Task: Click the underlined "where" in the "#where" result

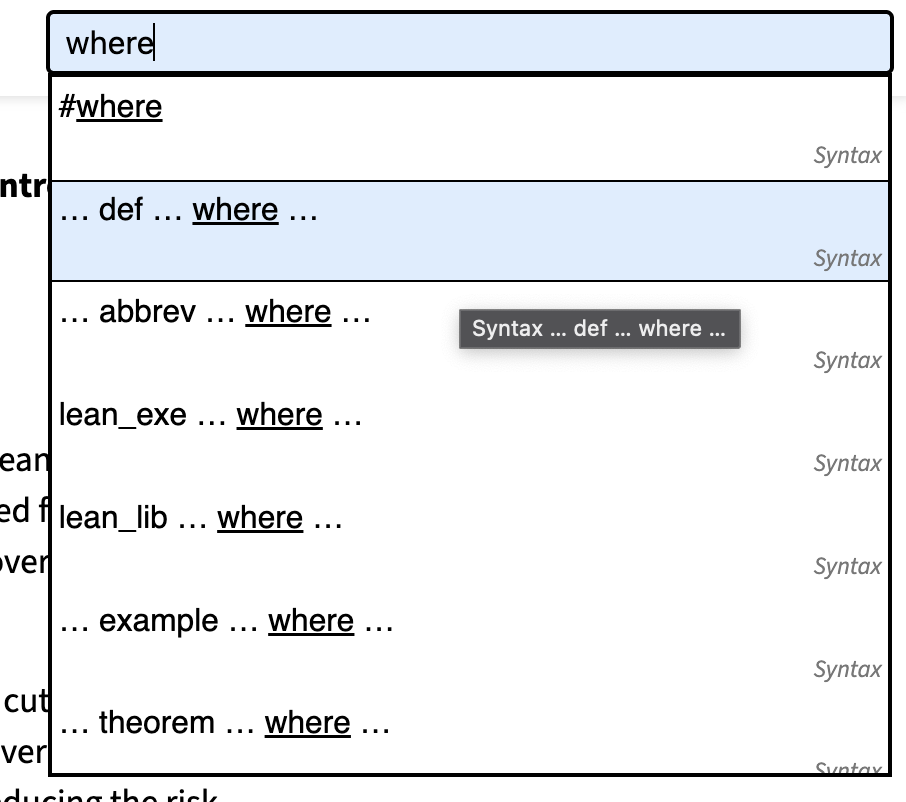Action: click(x=119, y=108)
